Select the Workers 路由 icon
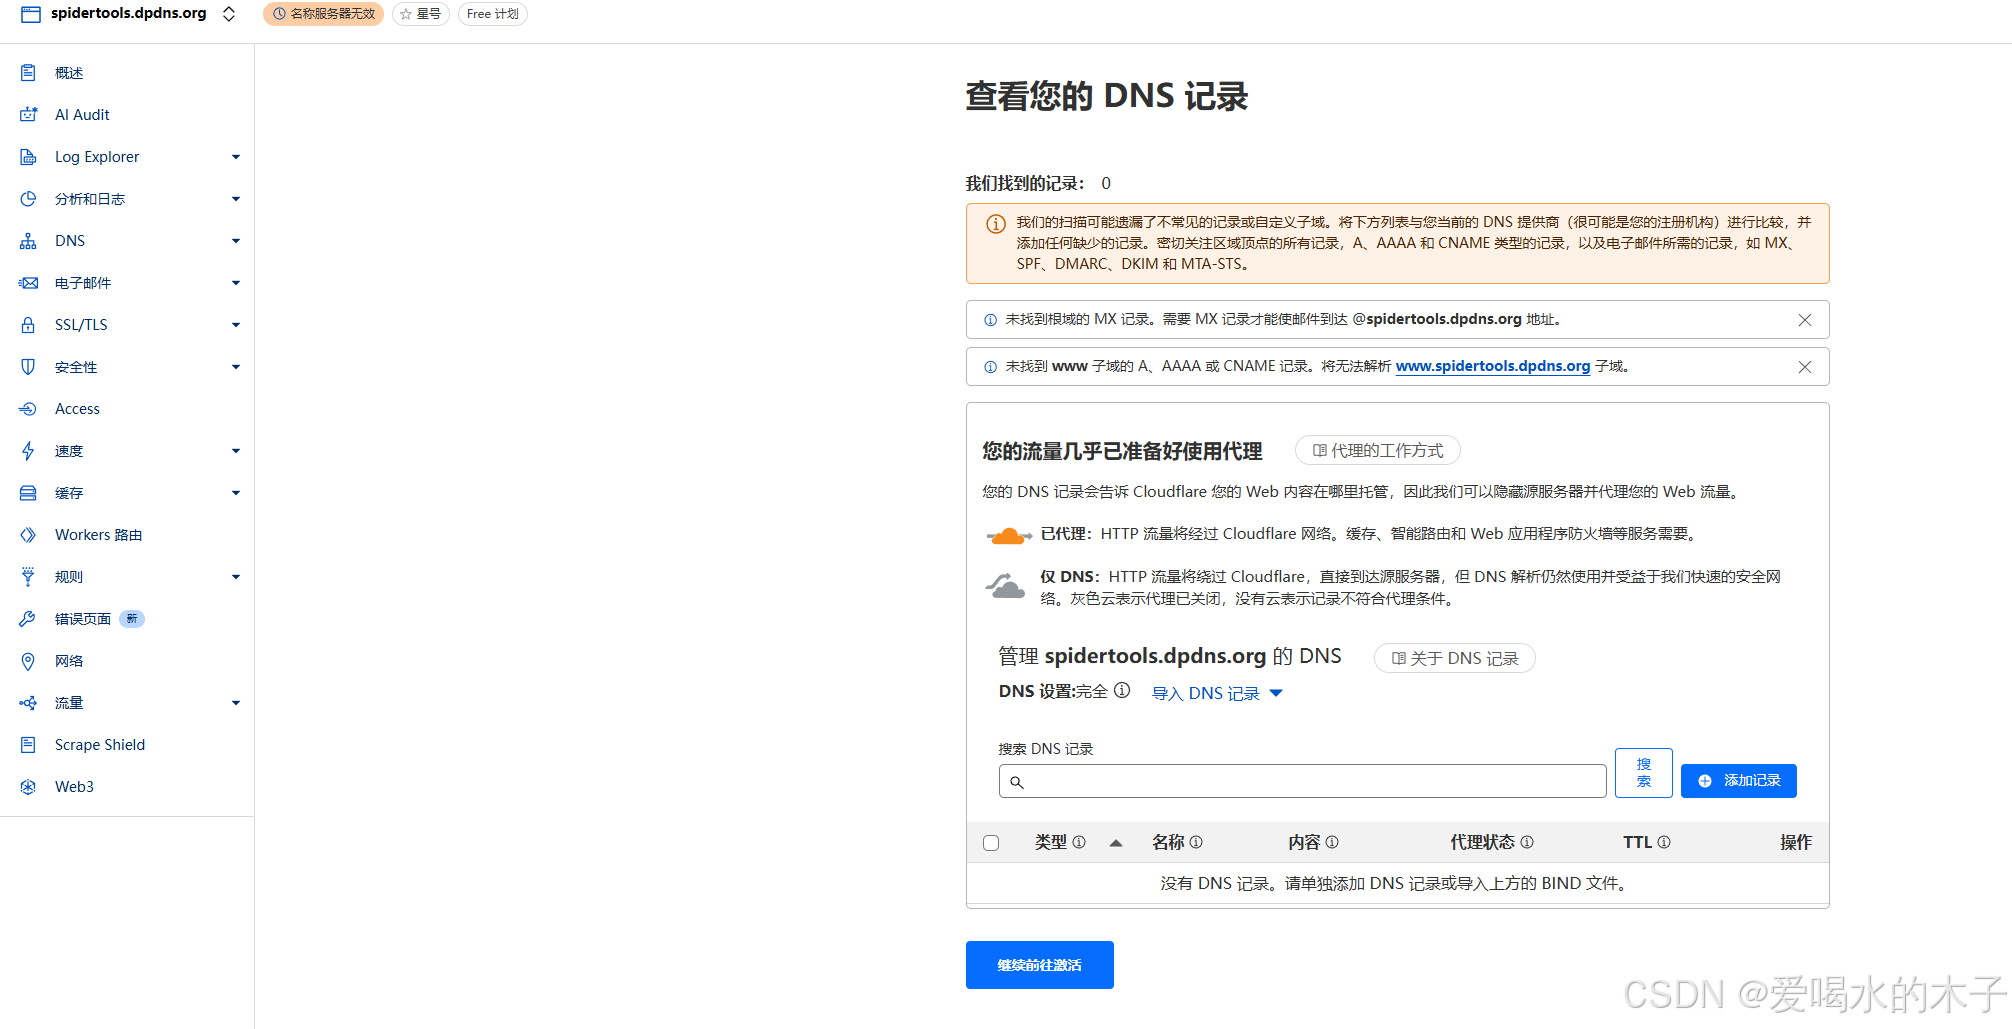The width and height of the screenshot is (2012, 1029). [x=28, y=534]
